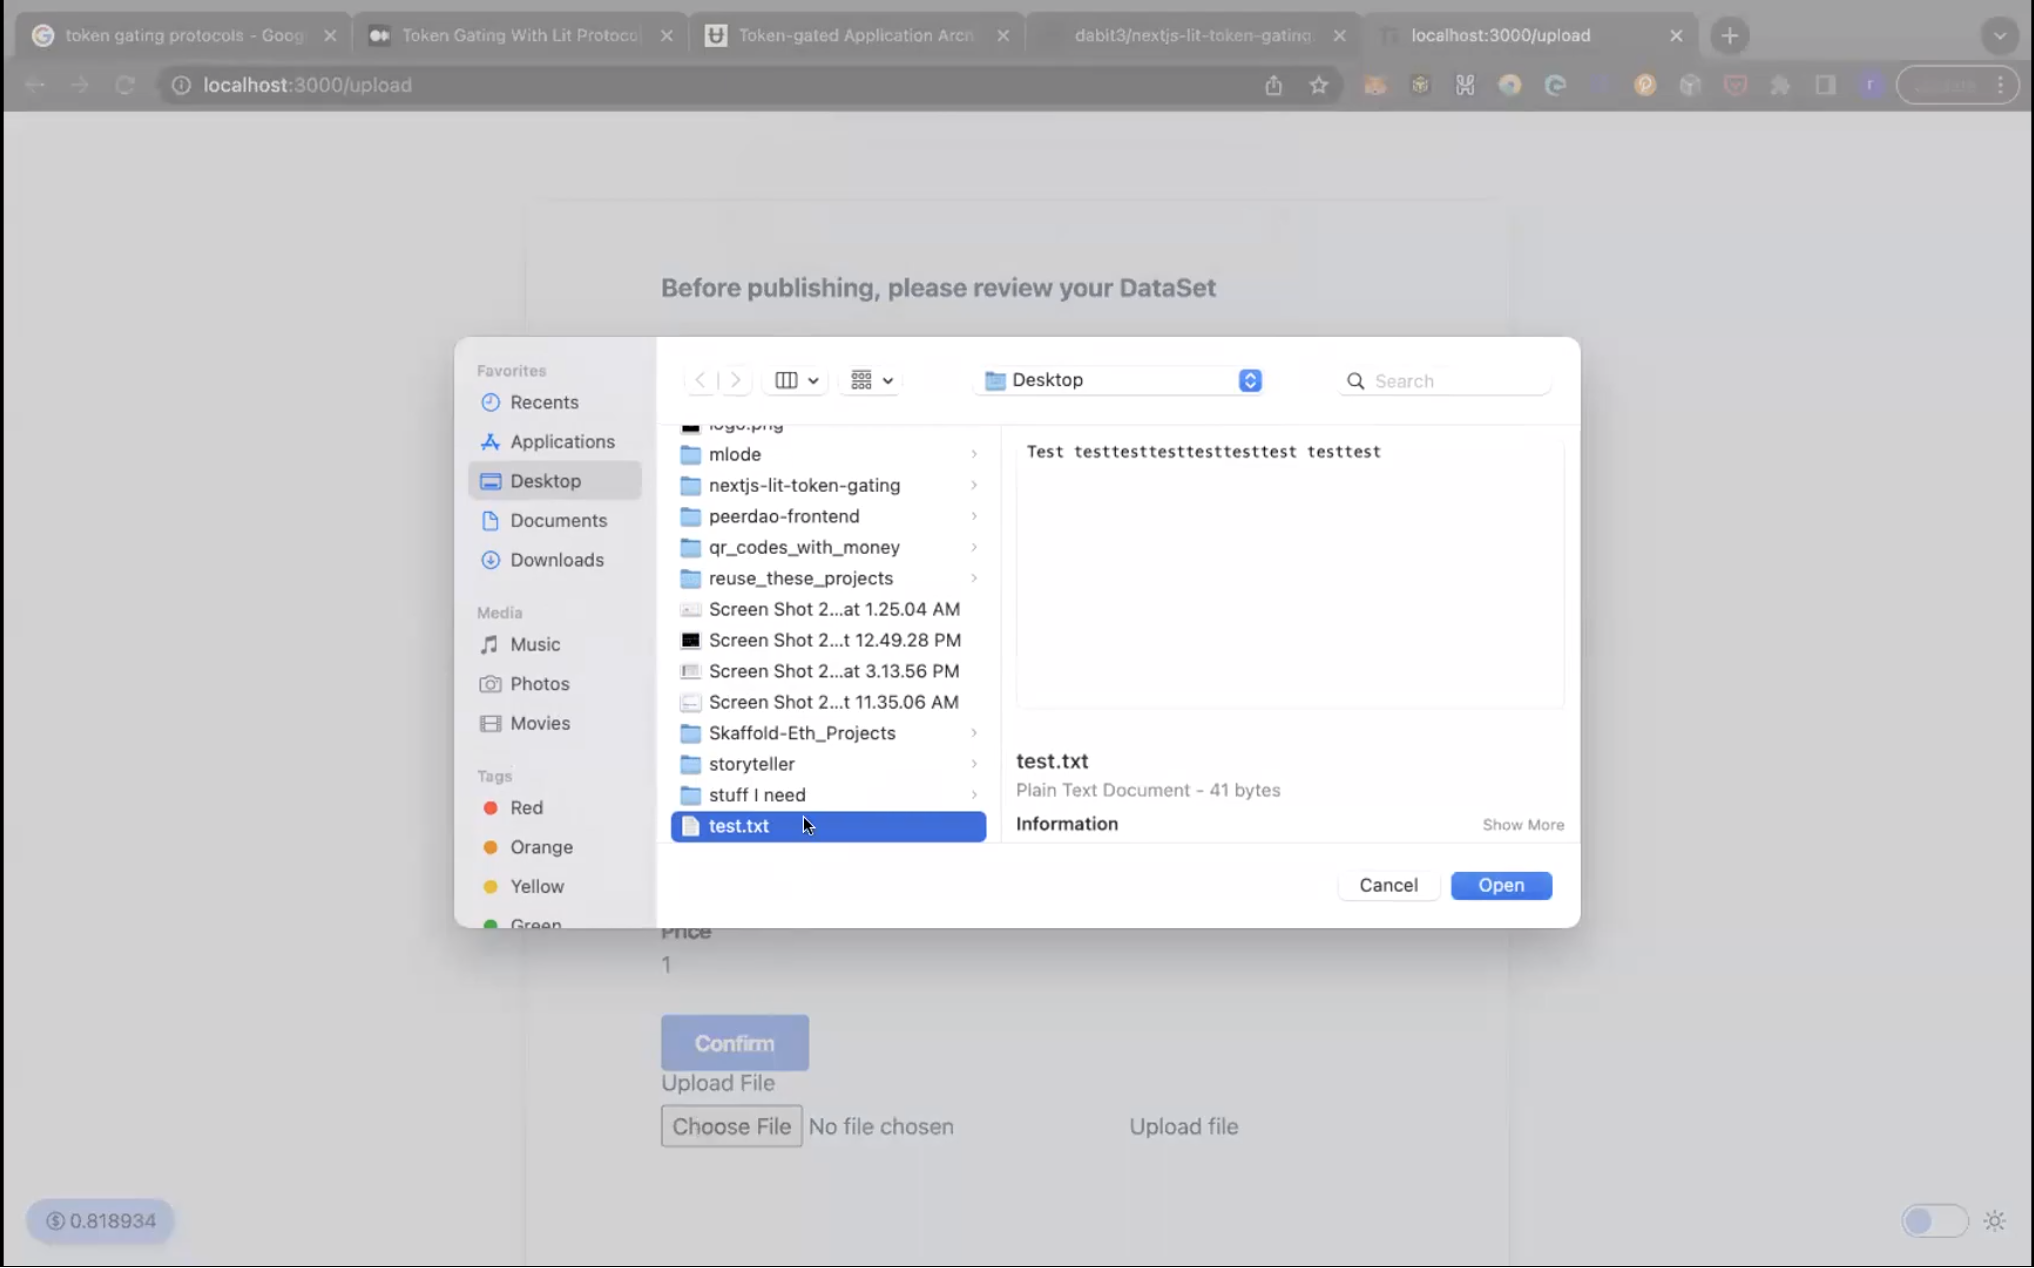Click the back arrow in file dialog
Viewport: 2034px width, 1268px height.
pyautogui.click(x=700, y=380)
